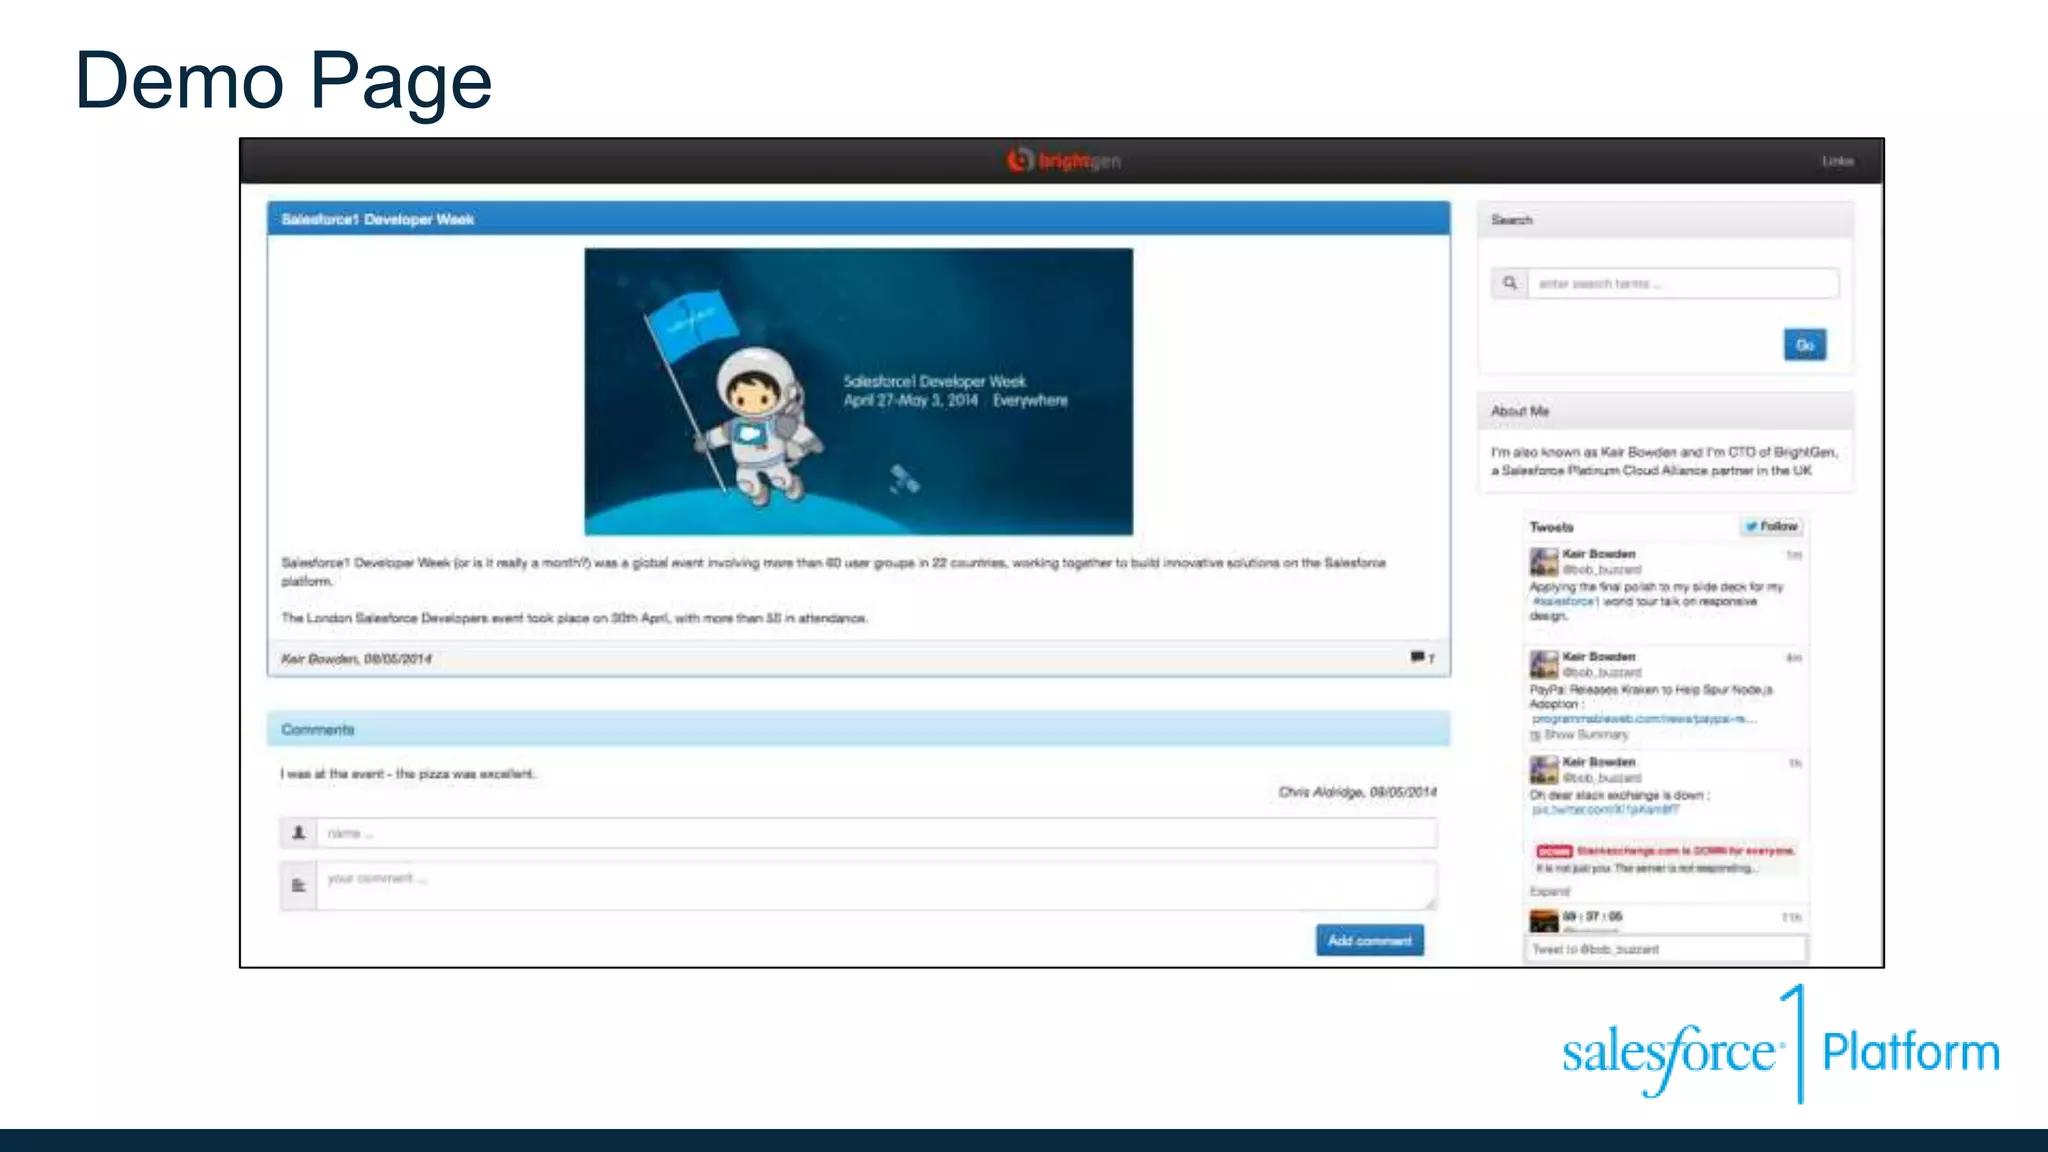
Task: Click the person icon beside name field
Action: 298,833
